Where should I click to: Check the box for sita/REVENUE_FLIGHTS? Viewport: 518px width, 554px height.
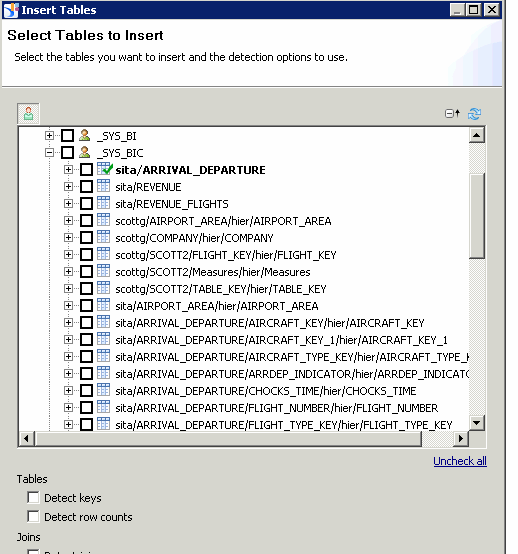click(86, 204)
